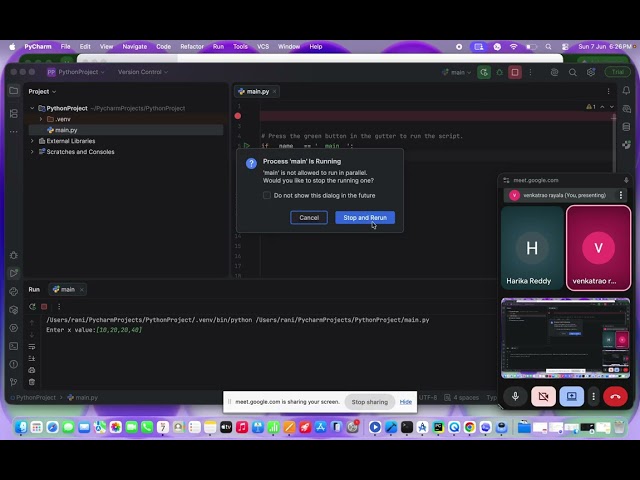Open the Version Control dropdown
The image size is (640, 480).
tap(143, 72)
